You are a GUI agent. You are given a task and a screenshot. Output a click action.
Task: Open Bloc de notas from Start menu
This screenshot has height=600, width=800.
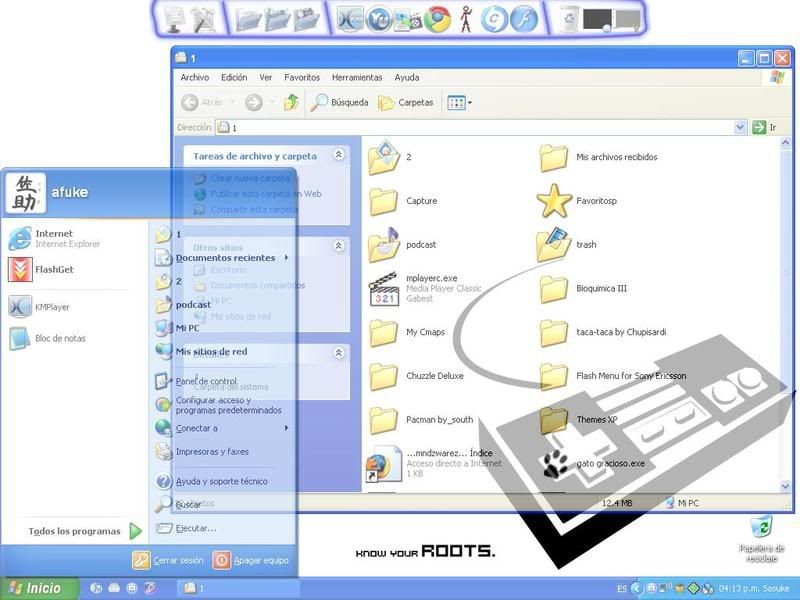click(x=47, y=338)
